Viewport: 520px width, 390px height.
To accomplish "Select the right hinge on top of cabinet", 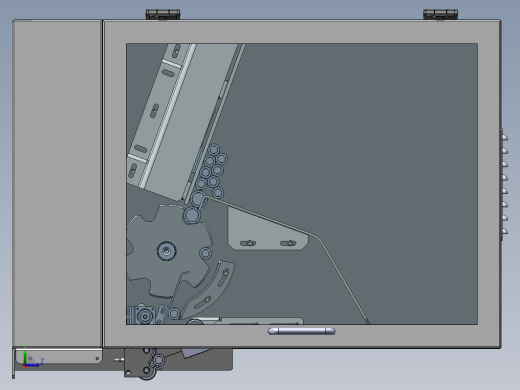I will pos(440,14).
